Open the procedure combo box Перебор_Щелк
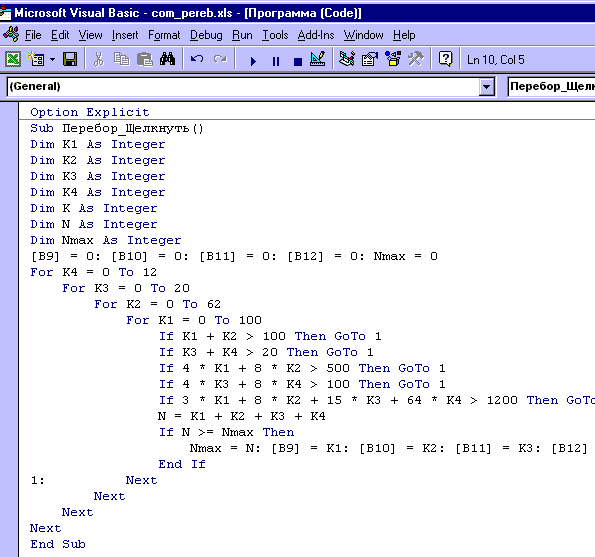The height and width of the screenshot is (557, 595). click(551, 87)
